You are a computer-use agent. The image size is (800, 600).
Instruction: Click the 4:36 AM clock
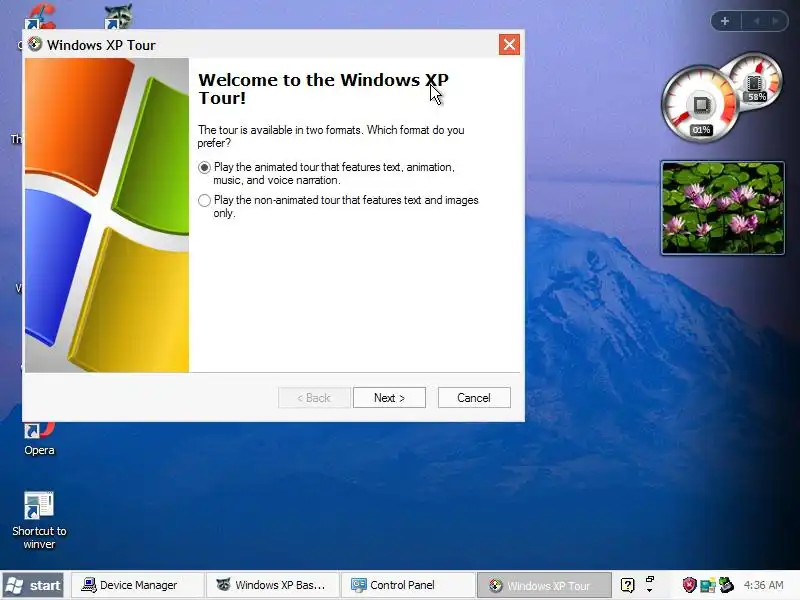click(x=763, y=585)
